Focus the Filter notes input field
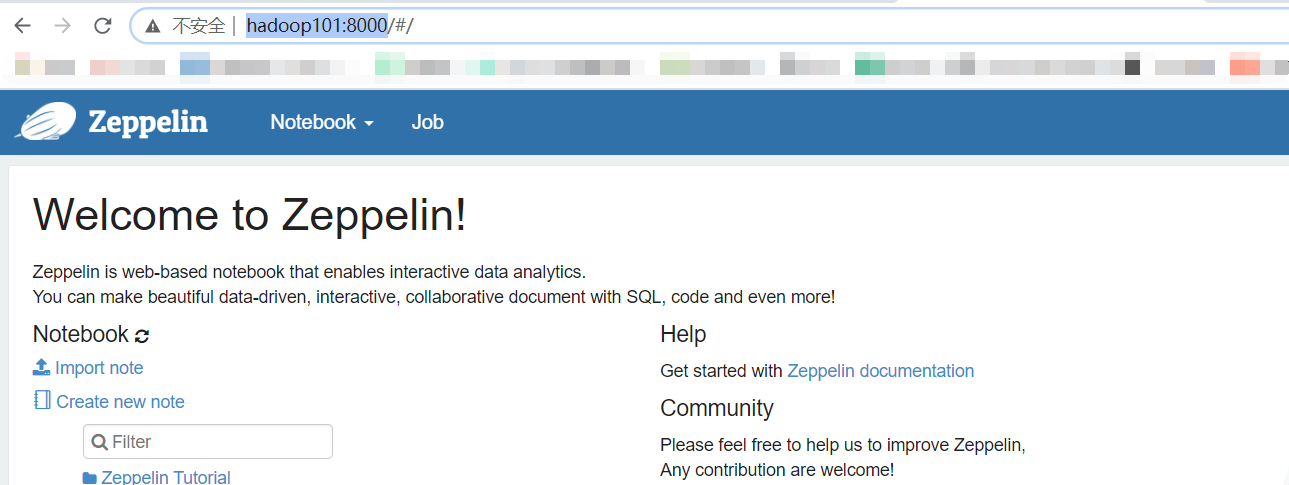This screenshot has width=1289, height=485. pyautogui.click(x=208, y=441)
